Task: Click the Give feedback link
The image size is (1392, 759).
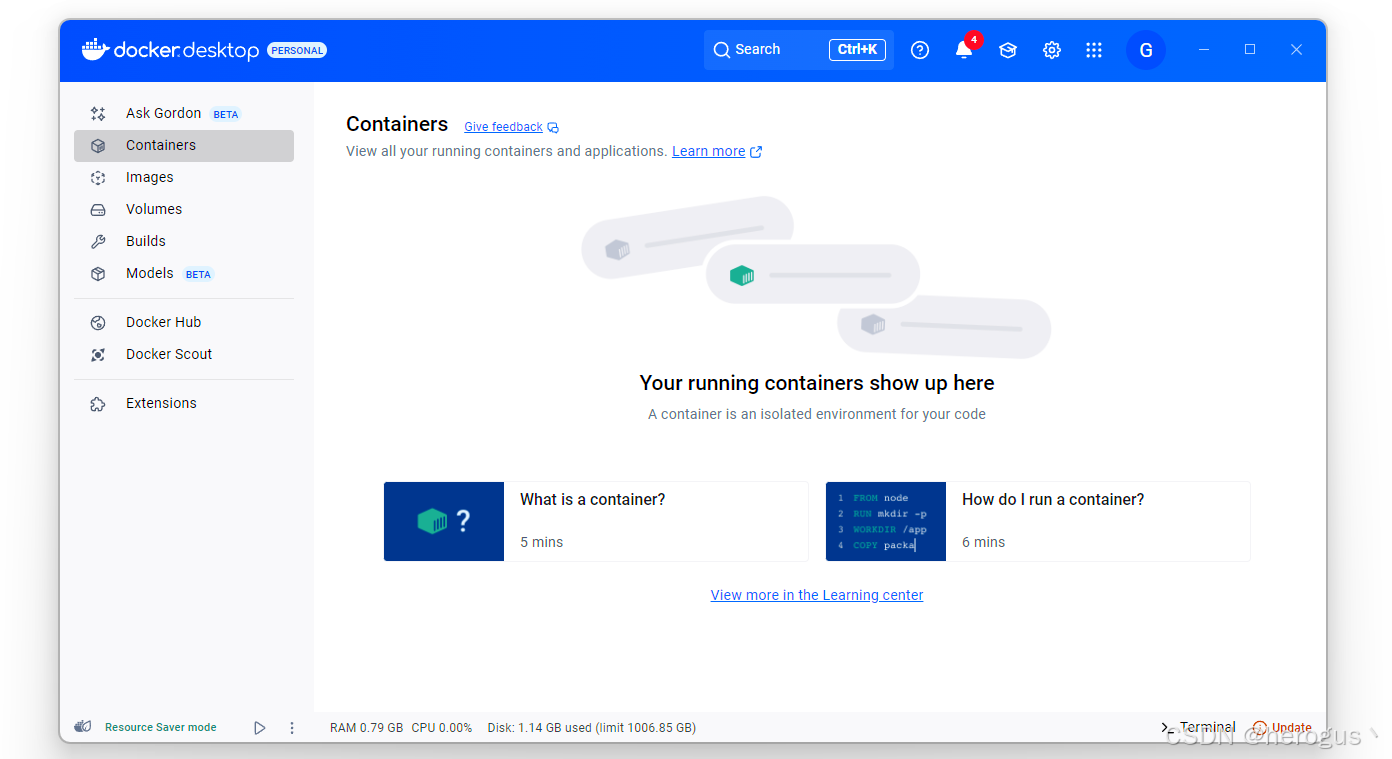Action: click(503, 127)
